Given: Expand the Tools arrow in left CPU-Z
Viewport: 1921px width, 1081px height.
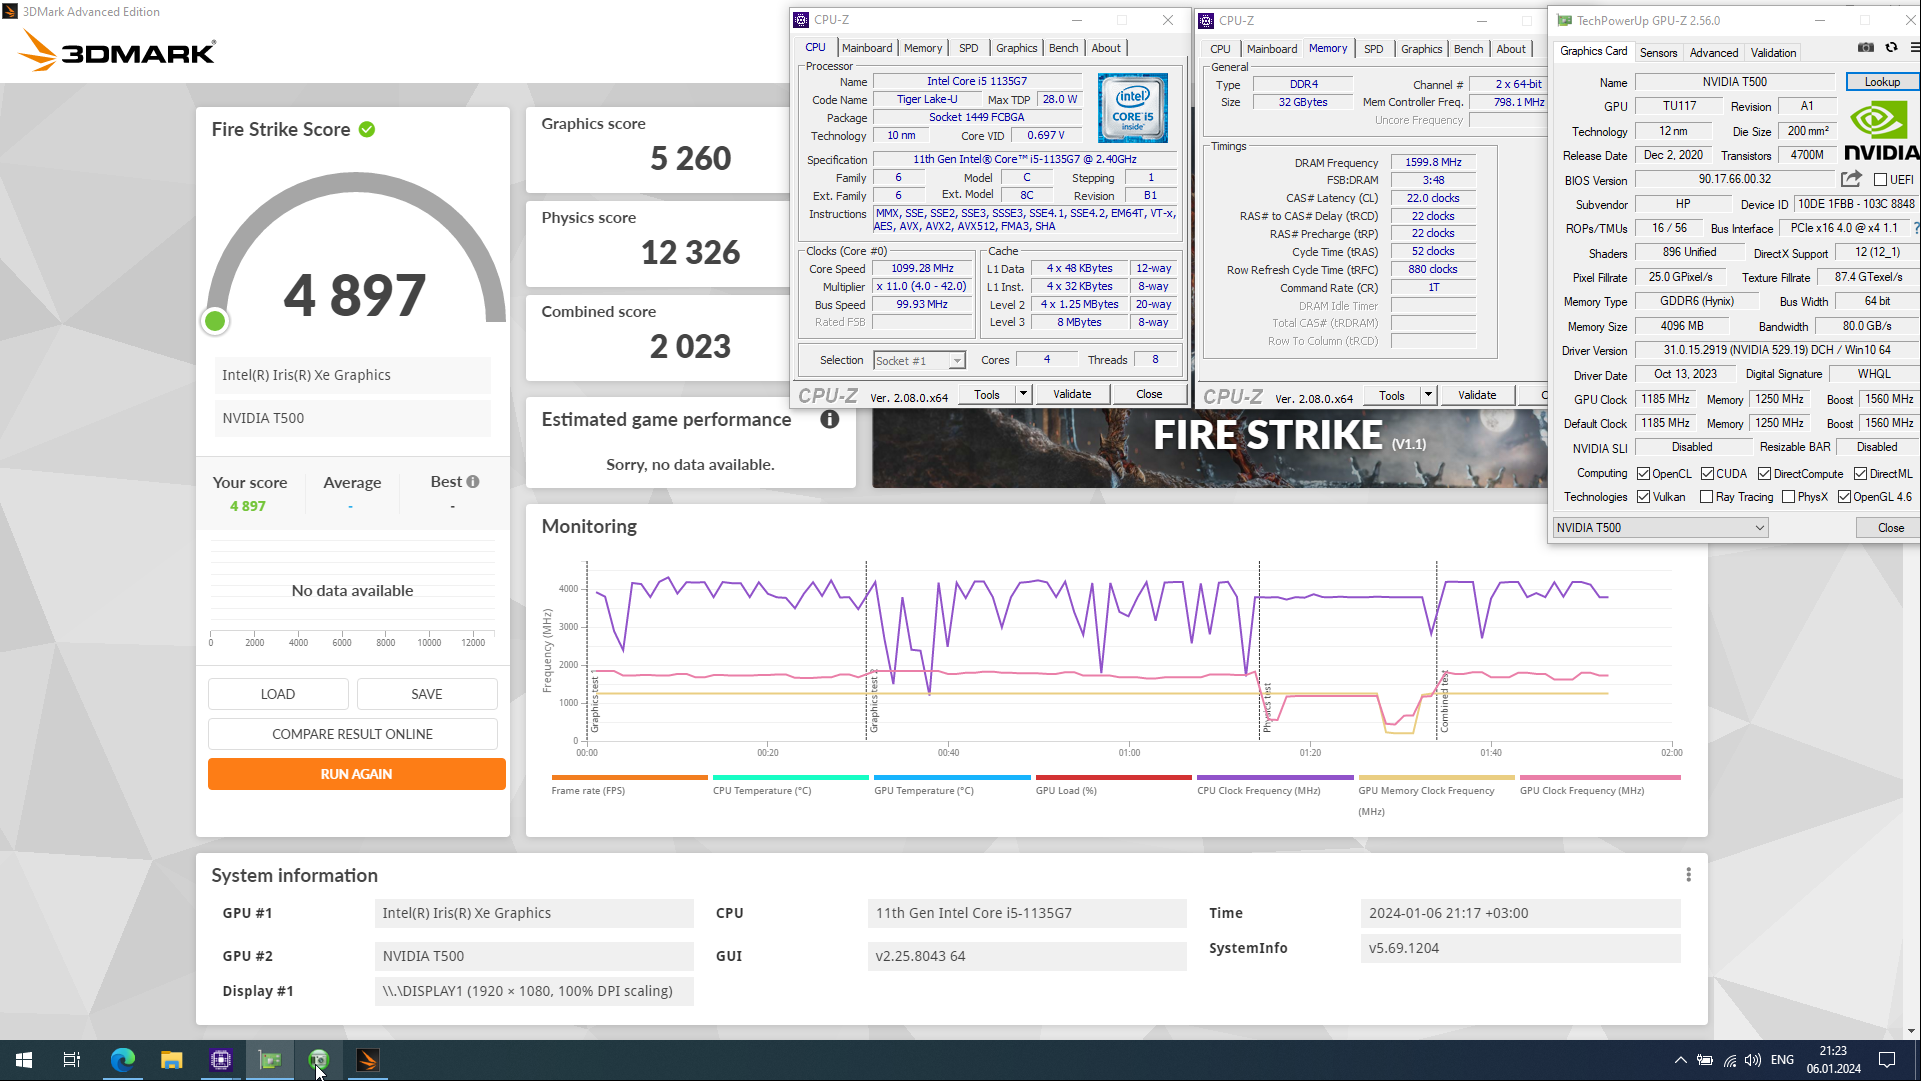Looking at the screenshot, I should (x=1023, y=394).
